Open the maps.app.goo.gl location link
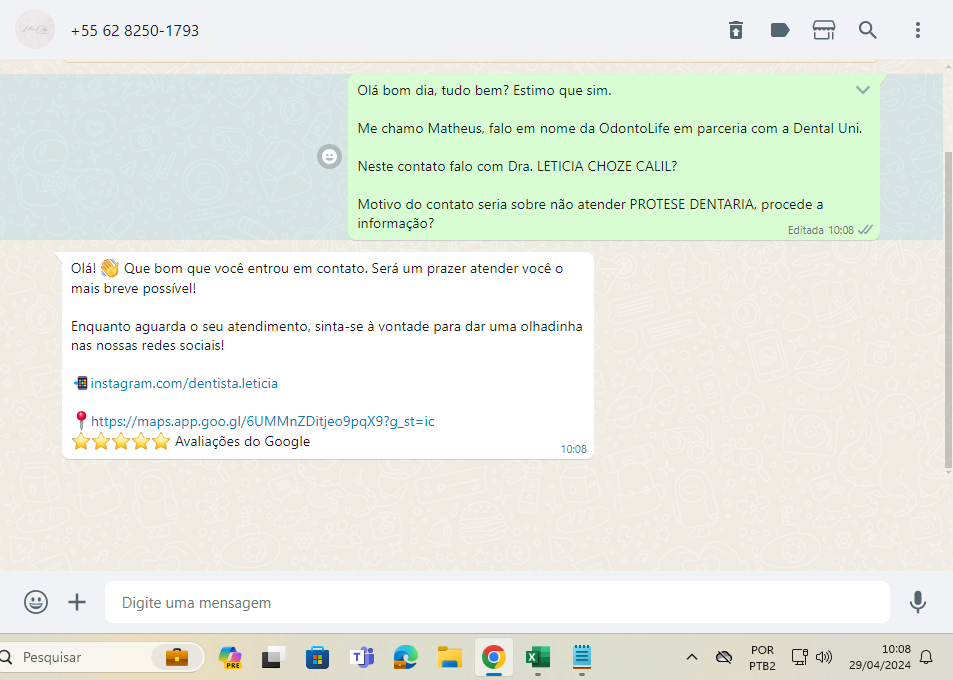 click(x=263, y=421)
